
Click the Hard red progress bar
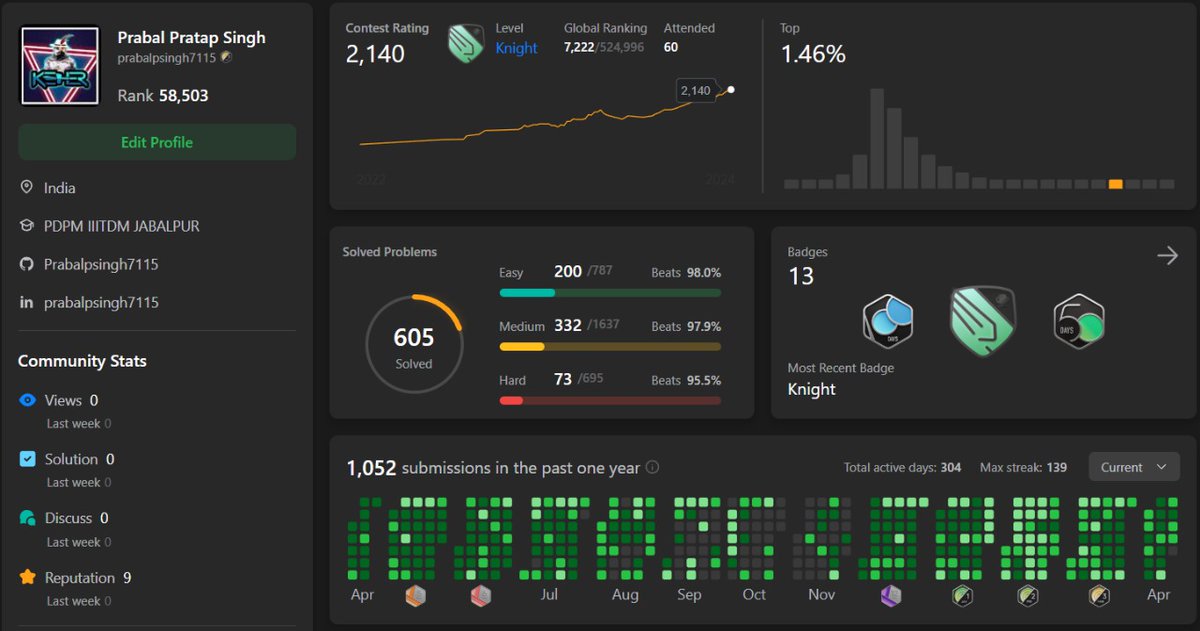610,401
